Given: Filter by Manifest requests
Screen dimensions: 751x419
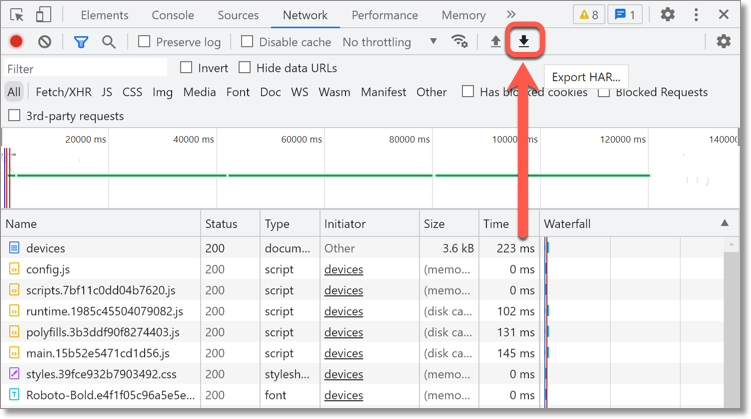Looking at the screenshot, I should click(x=384, y=92).
